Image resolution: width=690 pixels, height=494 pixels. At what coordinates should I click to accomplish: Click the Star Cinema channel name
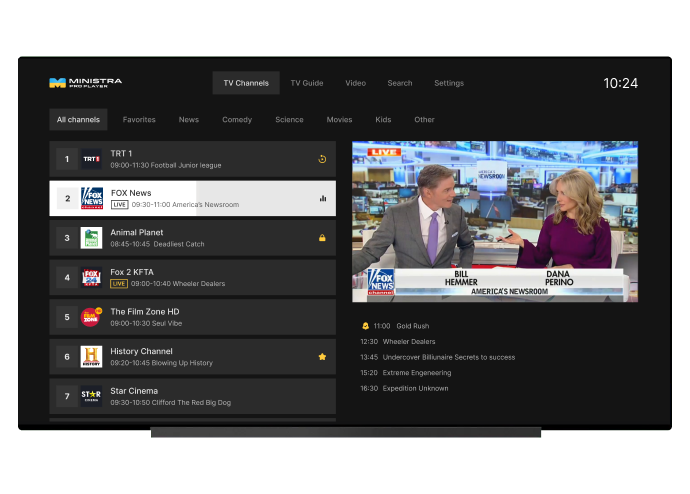pyautogui.click(x=134, y=391)
